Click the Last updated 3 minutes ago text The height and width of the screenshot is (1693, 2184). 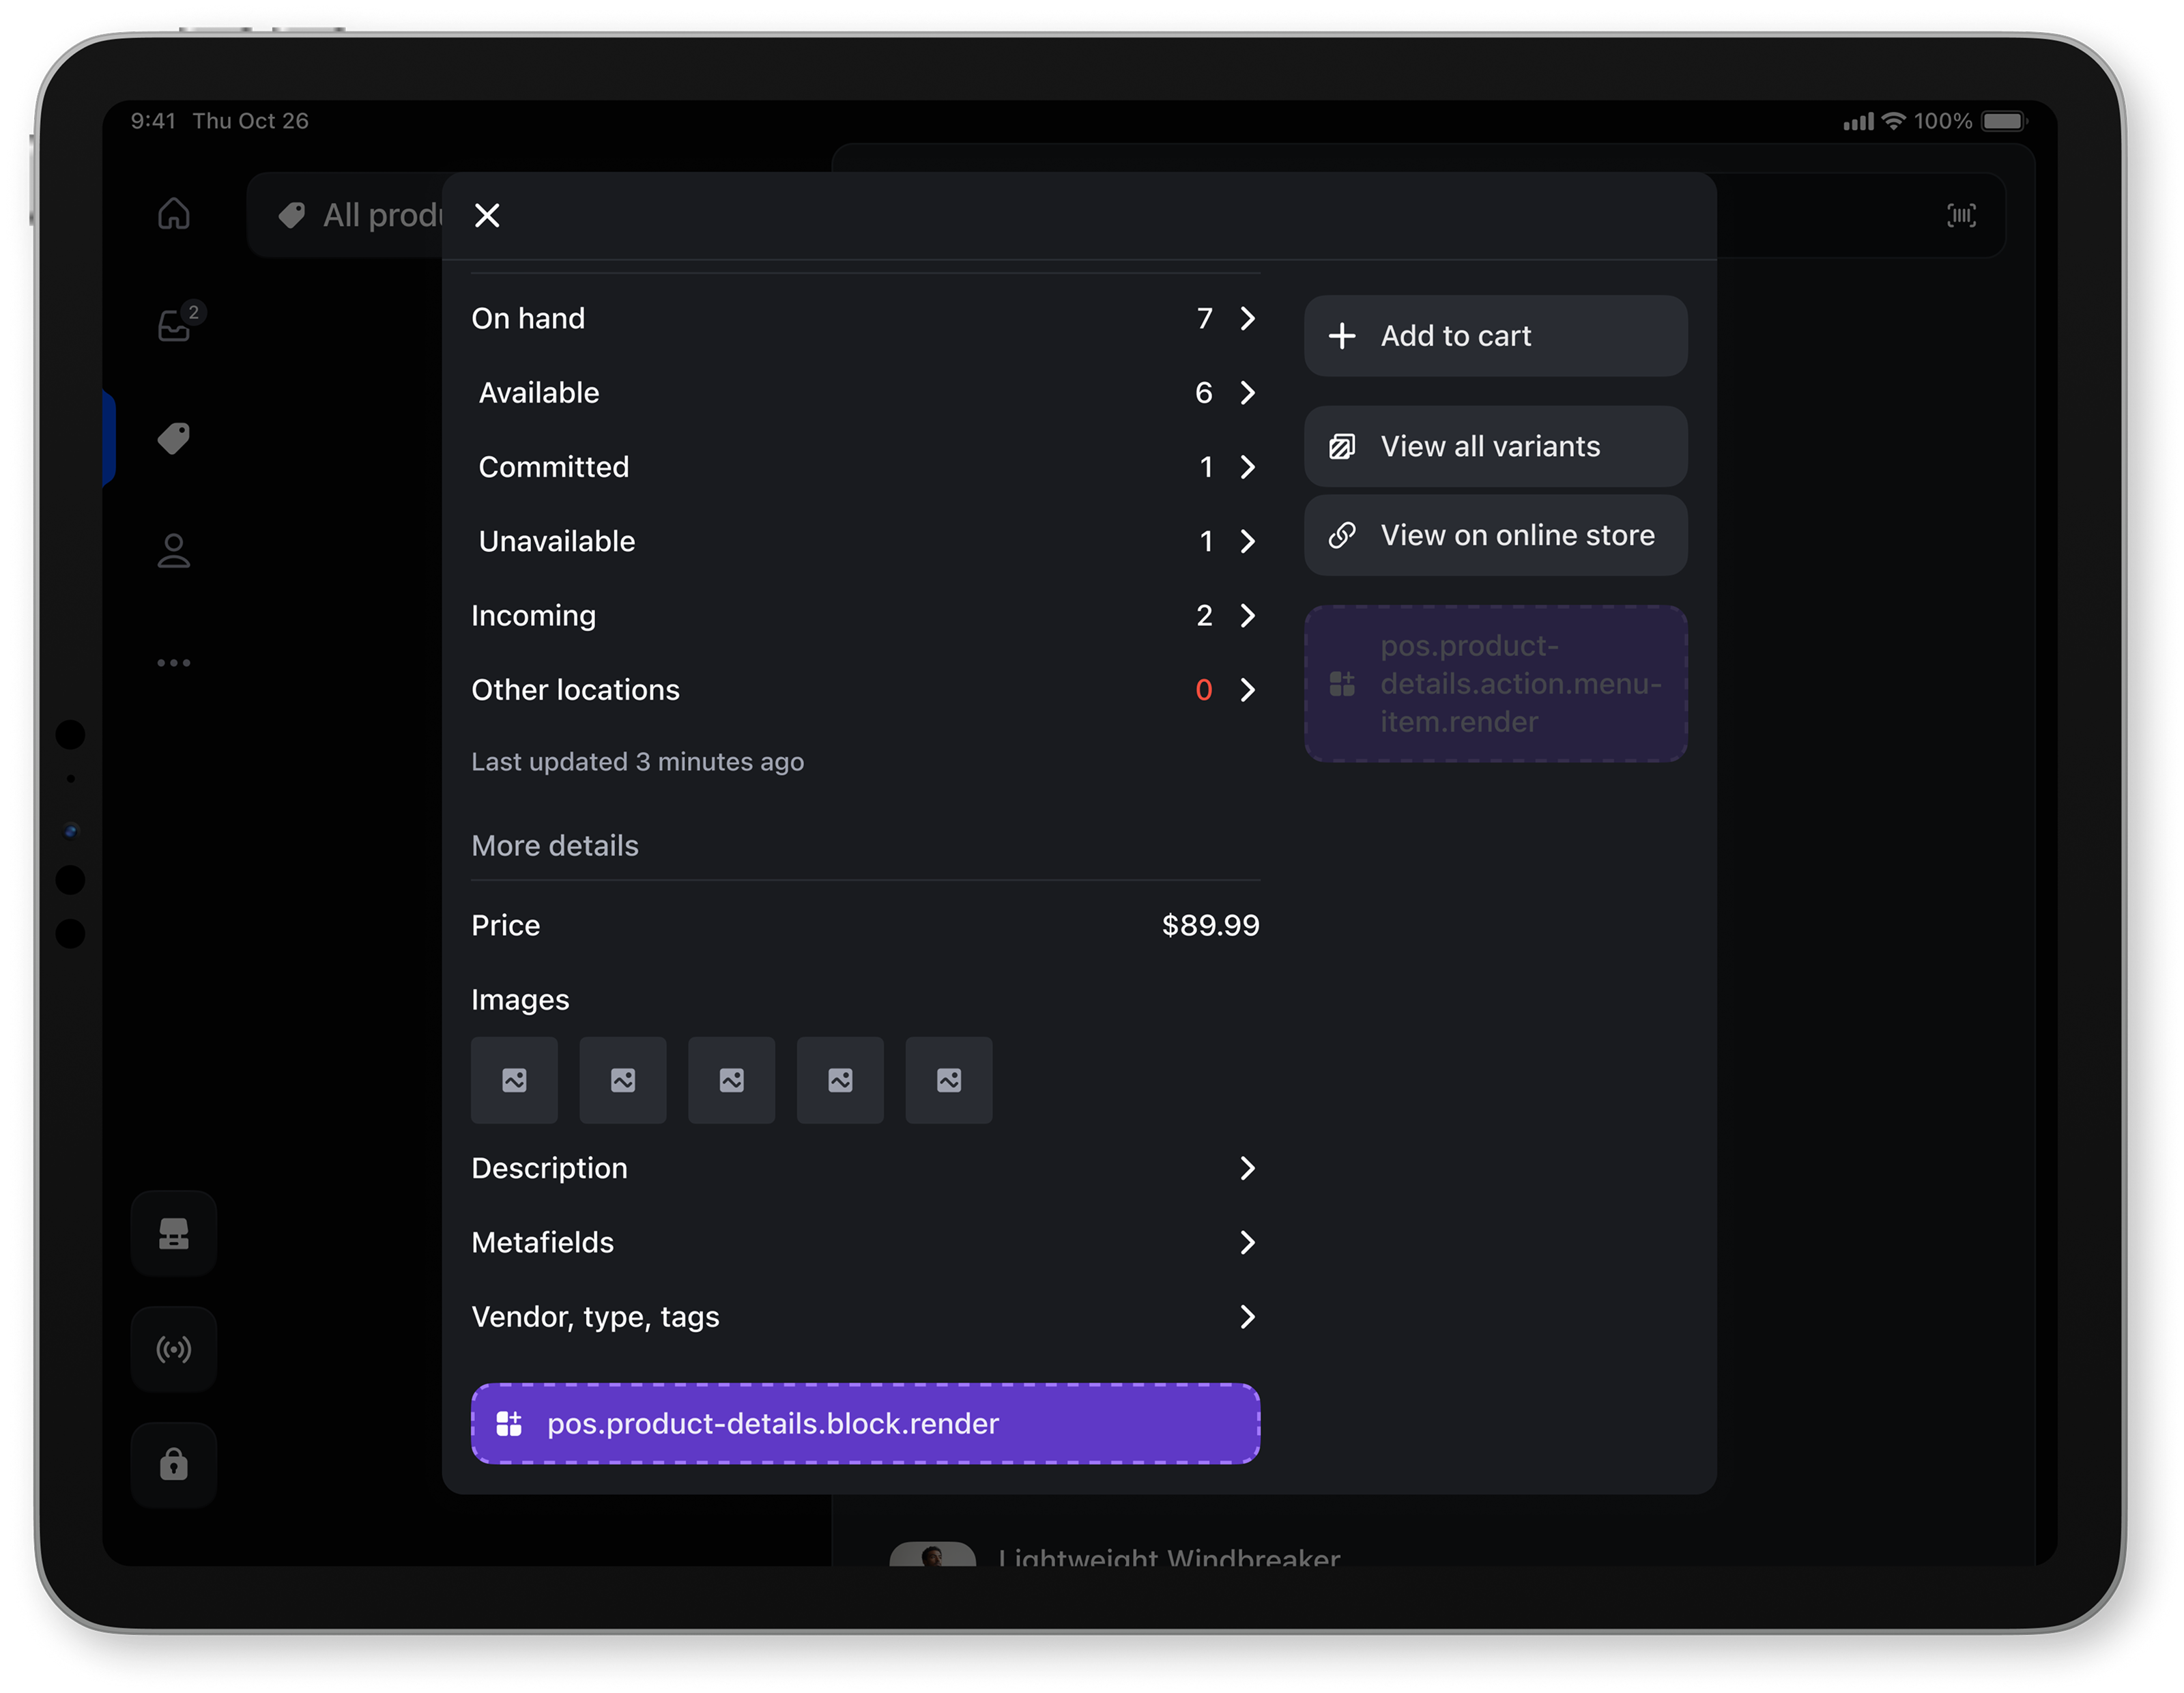637,761
